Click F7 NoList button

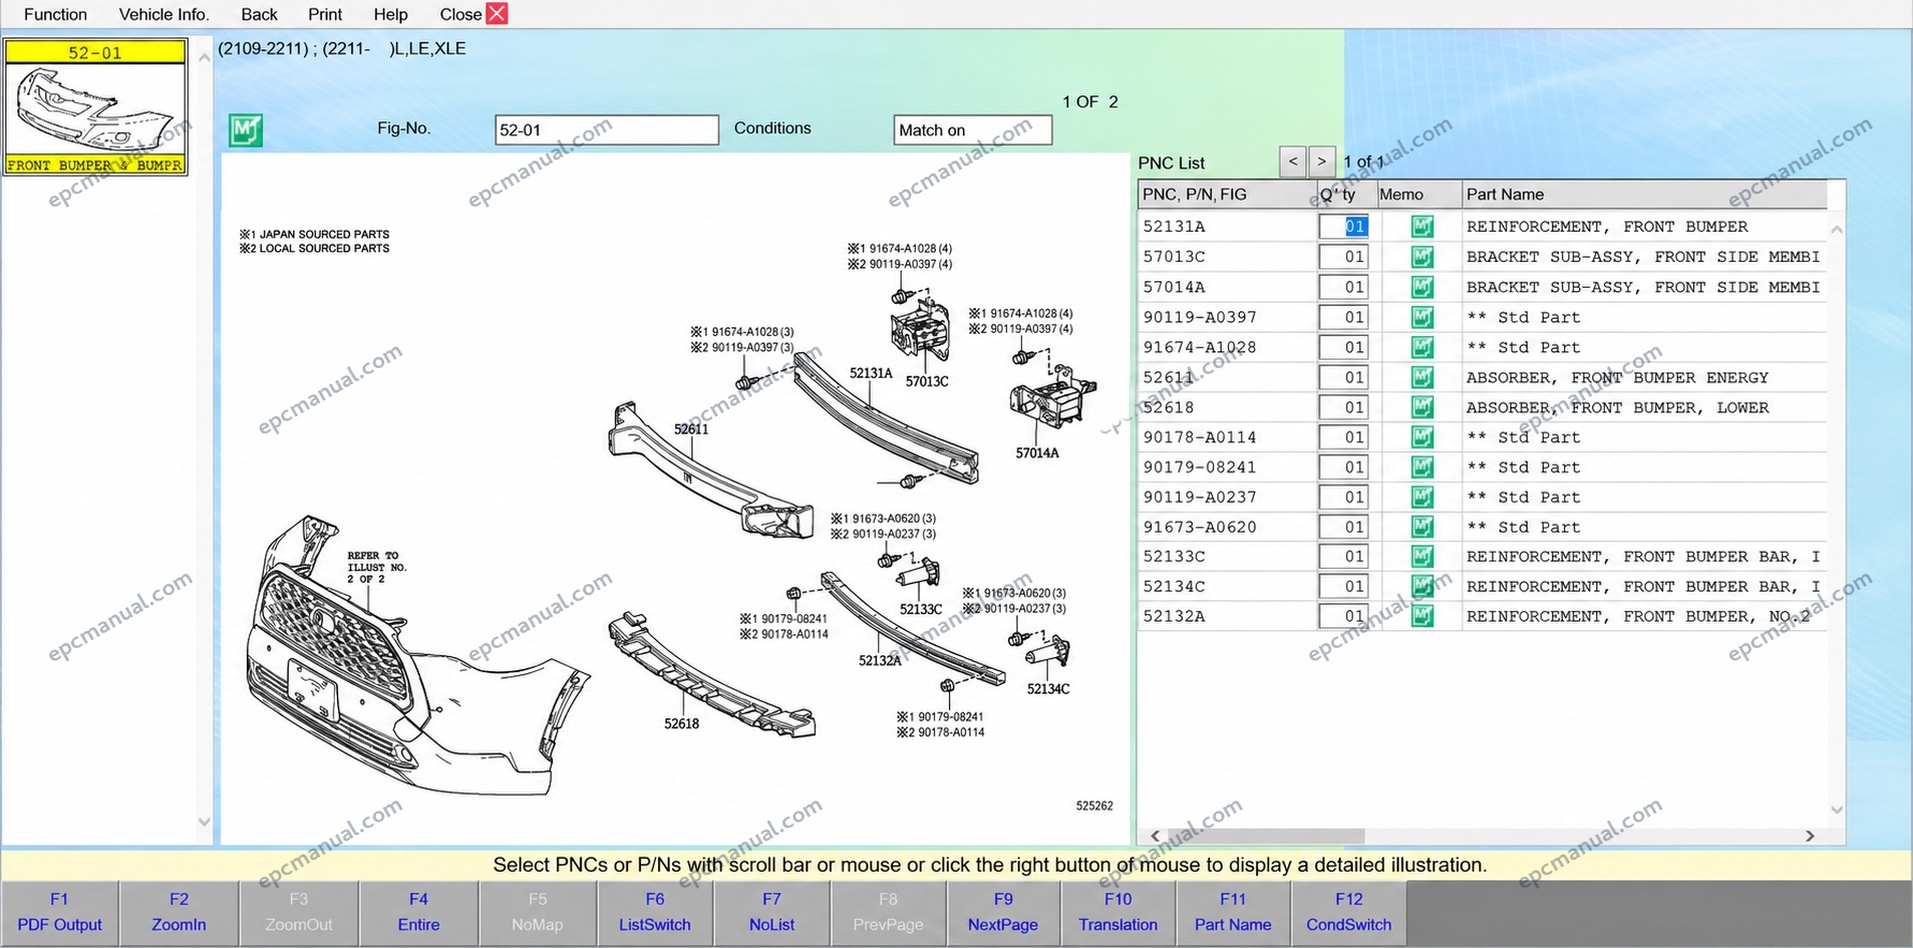(772, 912)
